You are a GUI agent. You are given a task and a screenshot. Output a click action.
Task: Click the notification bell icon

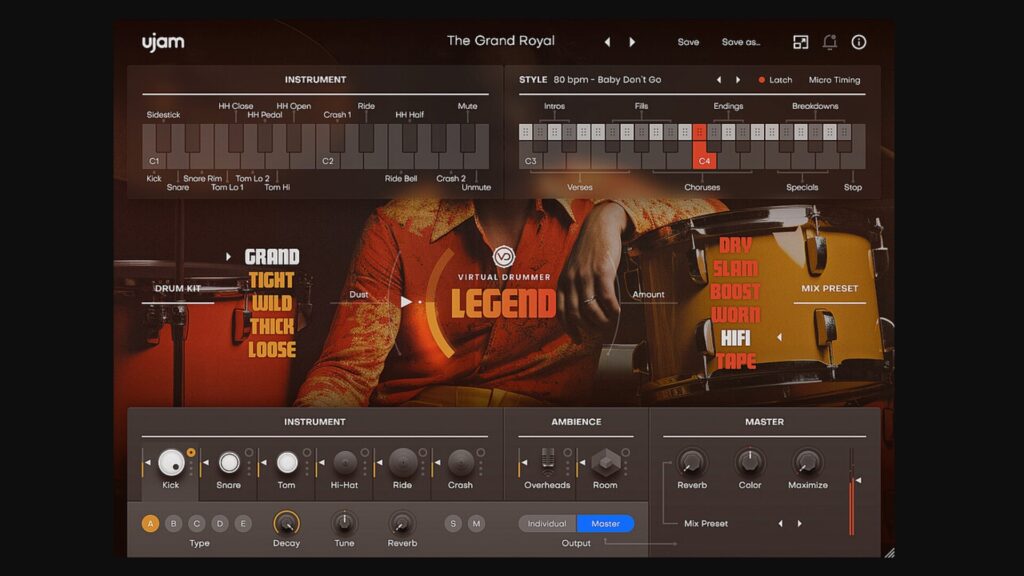click(829, 42)
